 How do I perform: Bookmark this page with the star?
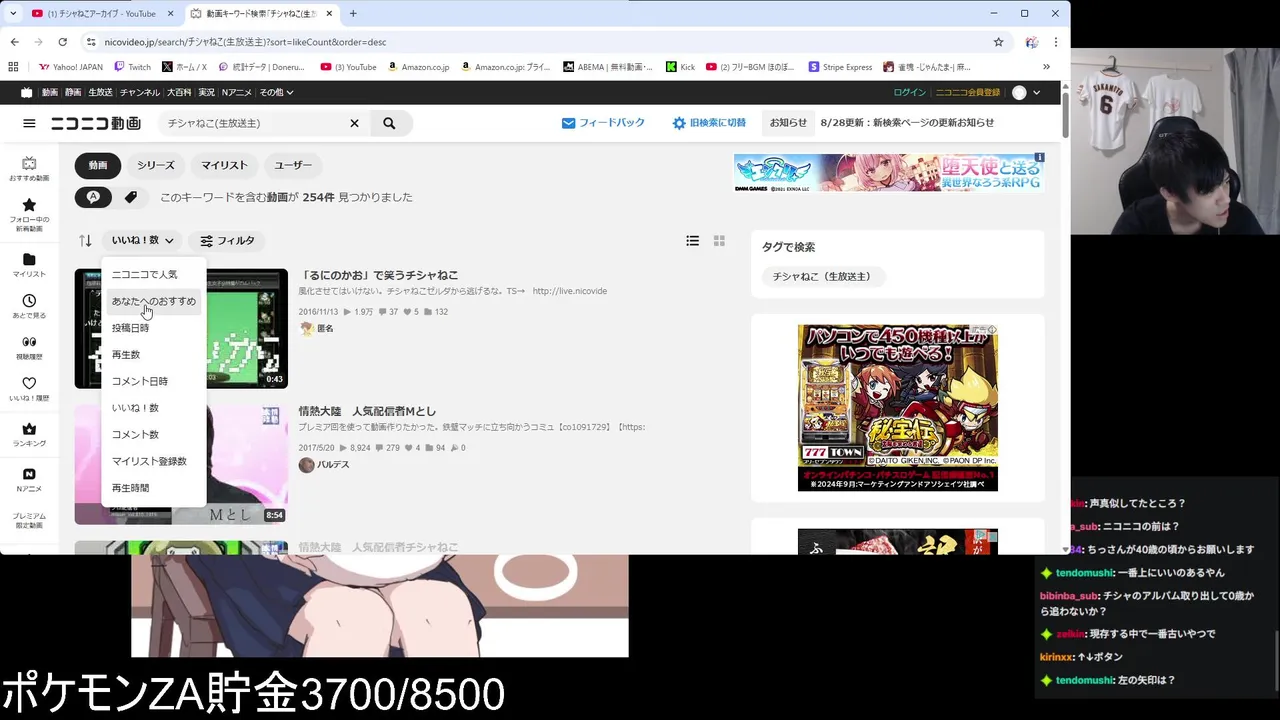click(x=998, y=42)
